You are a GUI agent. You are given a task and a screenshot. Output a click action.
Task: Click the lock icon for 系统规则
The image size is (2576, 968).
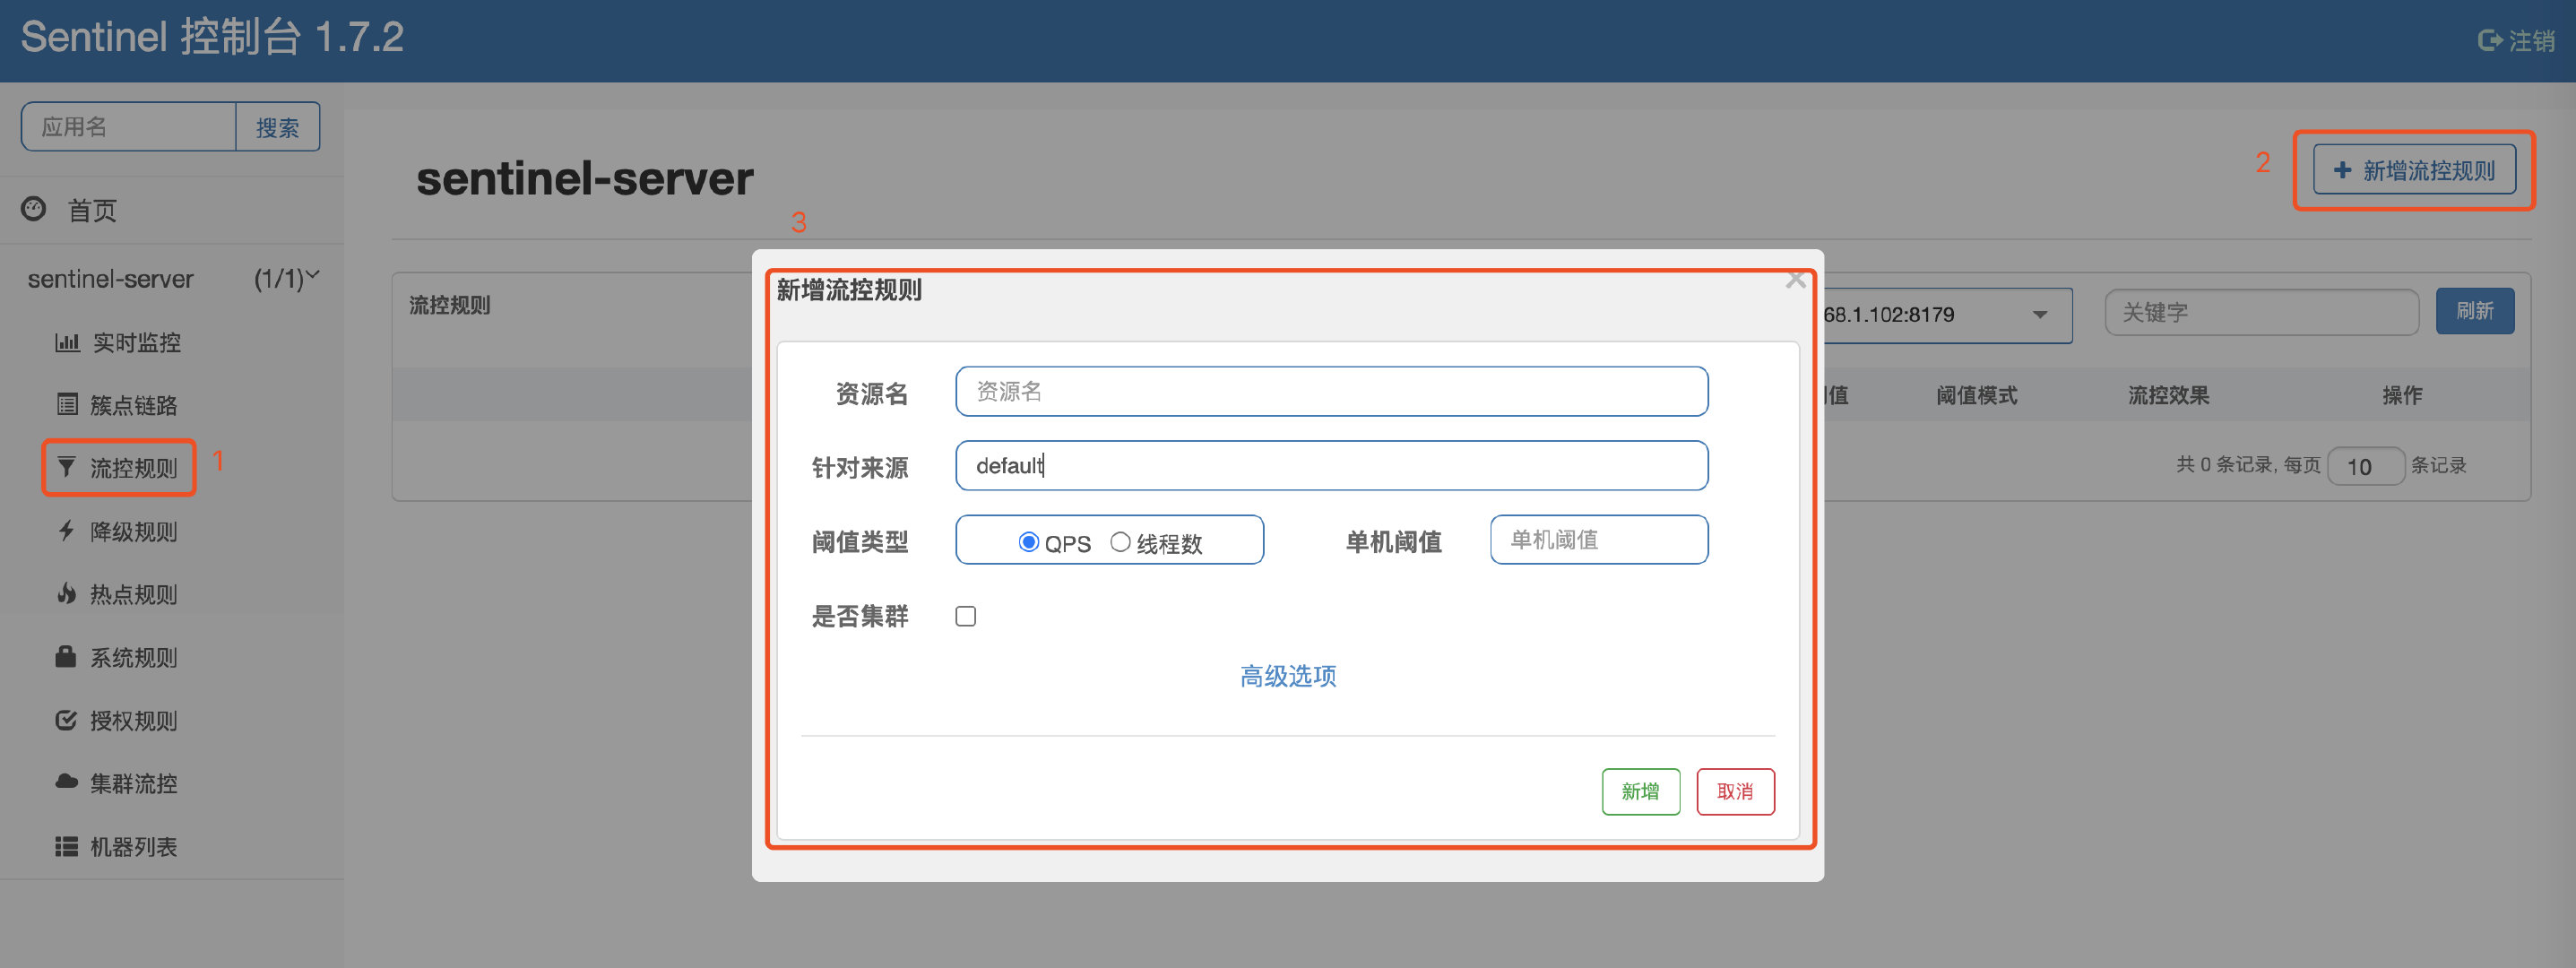(66, 657)
